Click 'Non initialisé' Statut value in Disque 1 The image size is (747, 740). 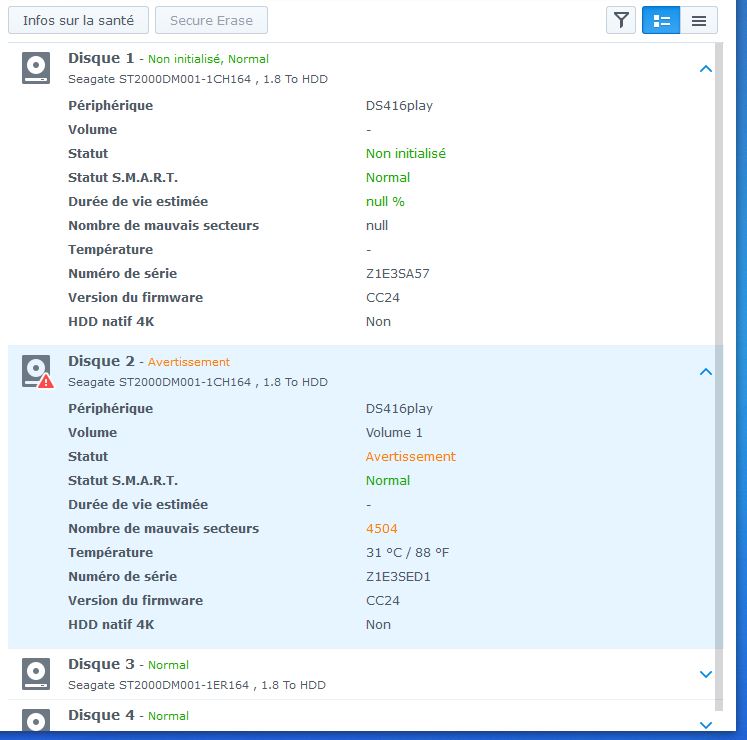tap(405, 153)
